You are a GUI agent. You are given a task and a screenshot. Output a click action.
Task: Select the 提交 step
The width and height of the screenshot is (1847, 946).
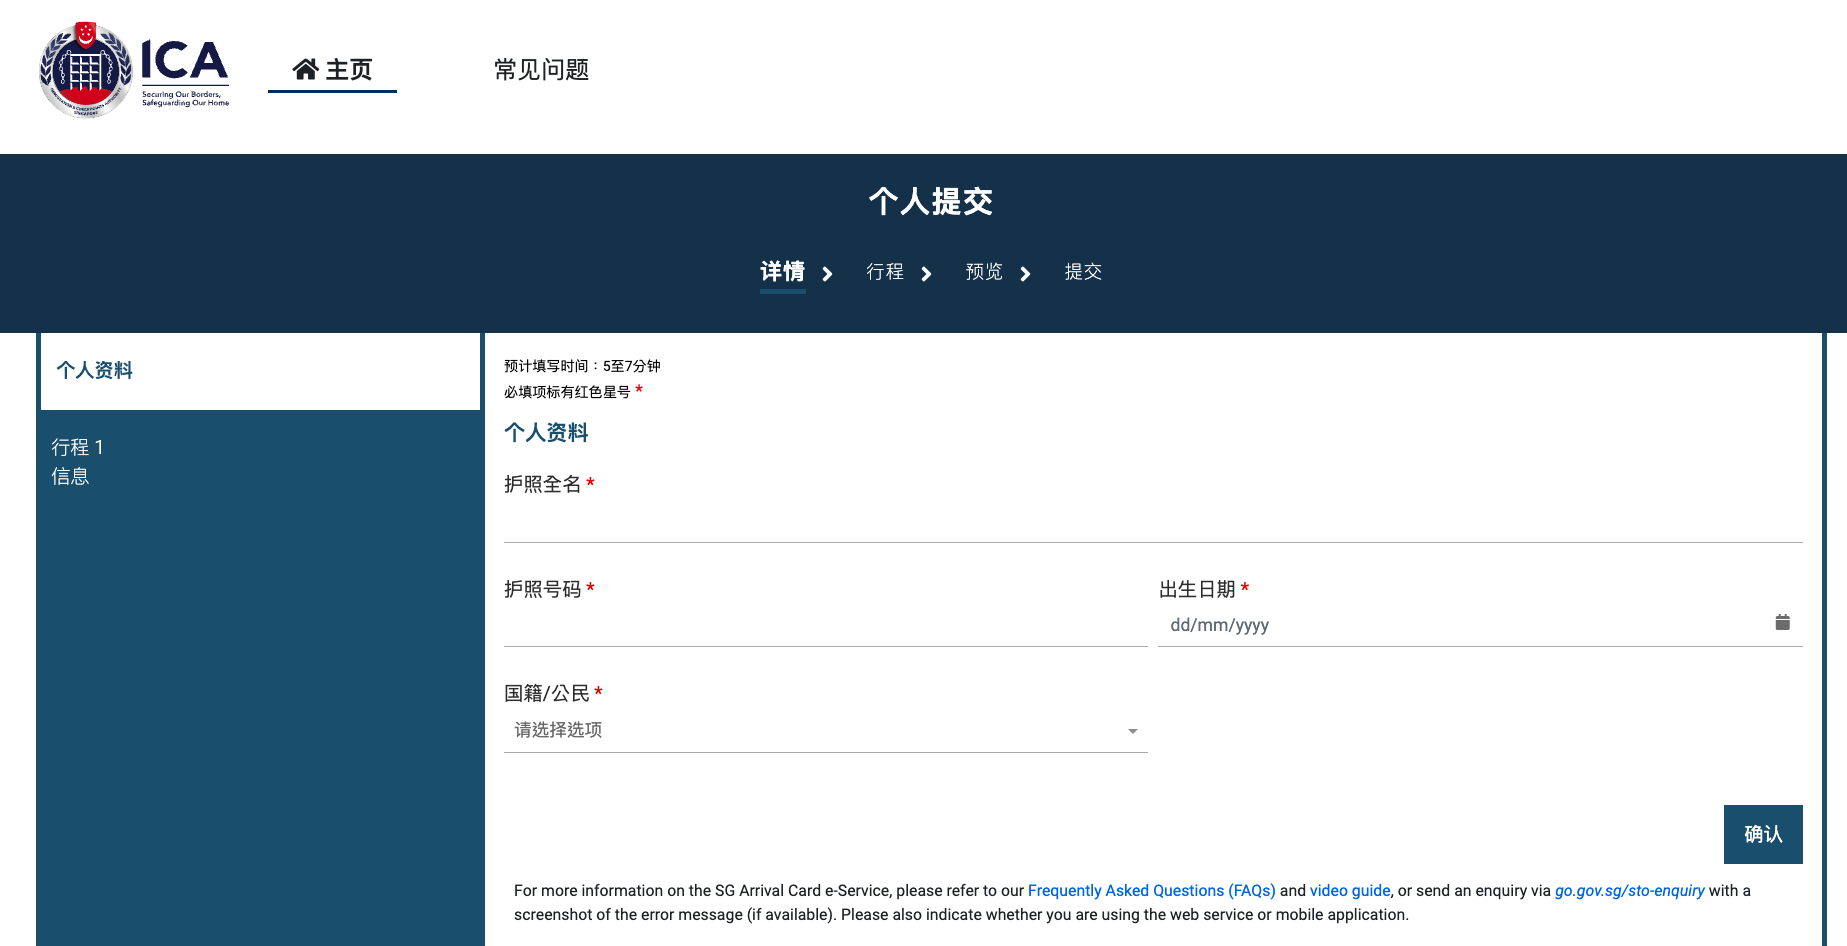coord(1083,272)
